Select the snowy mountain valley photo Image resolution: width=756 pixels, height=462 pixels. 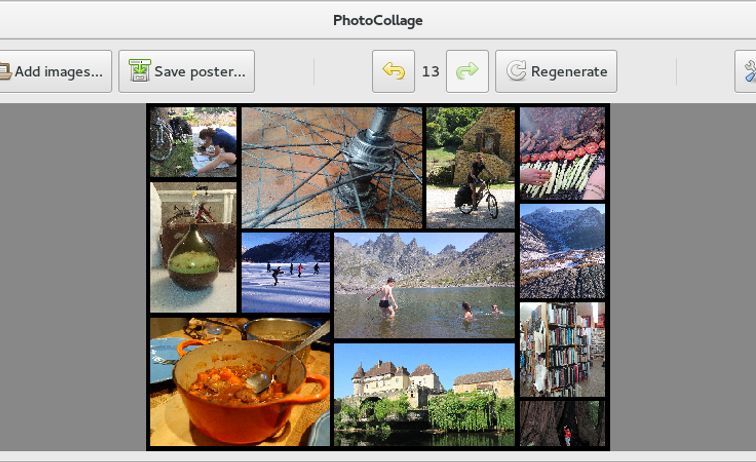click(x=562, y=251)
